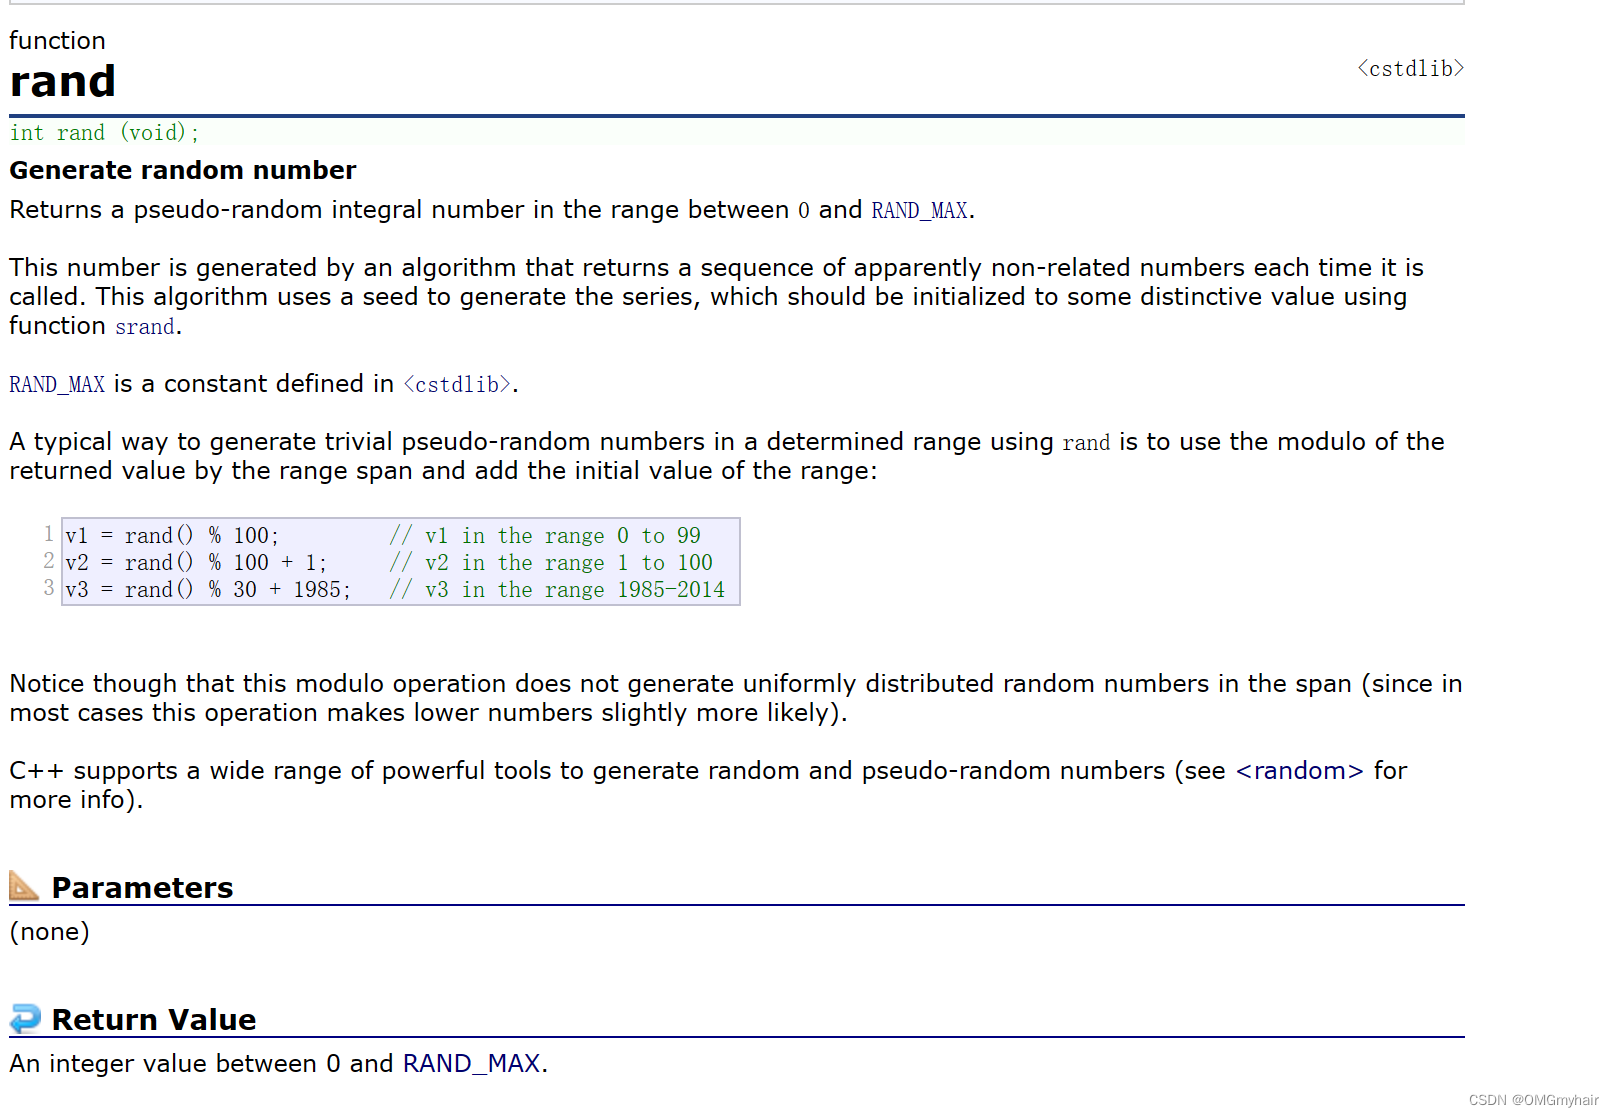Open the <cstdlib> header link at top right
Image resolution: width=1614 pixels, height=1117 pixels.
click(x=1410, y=69)
